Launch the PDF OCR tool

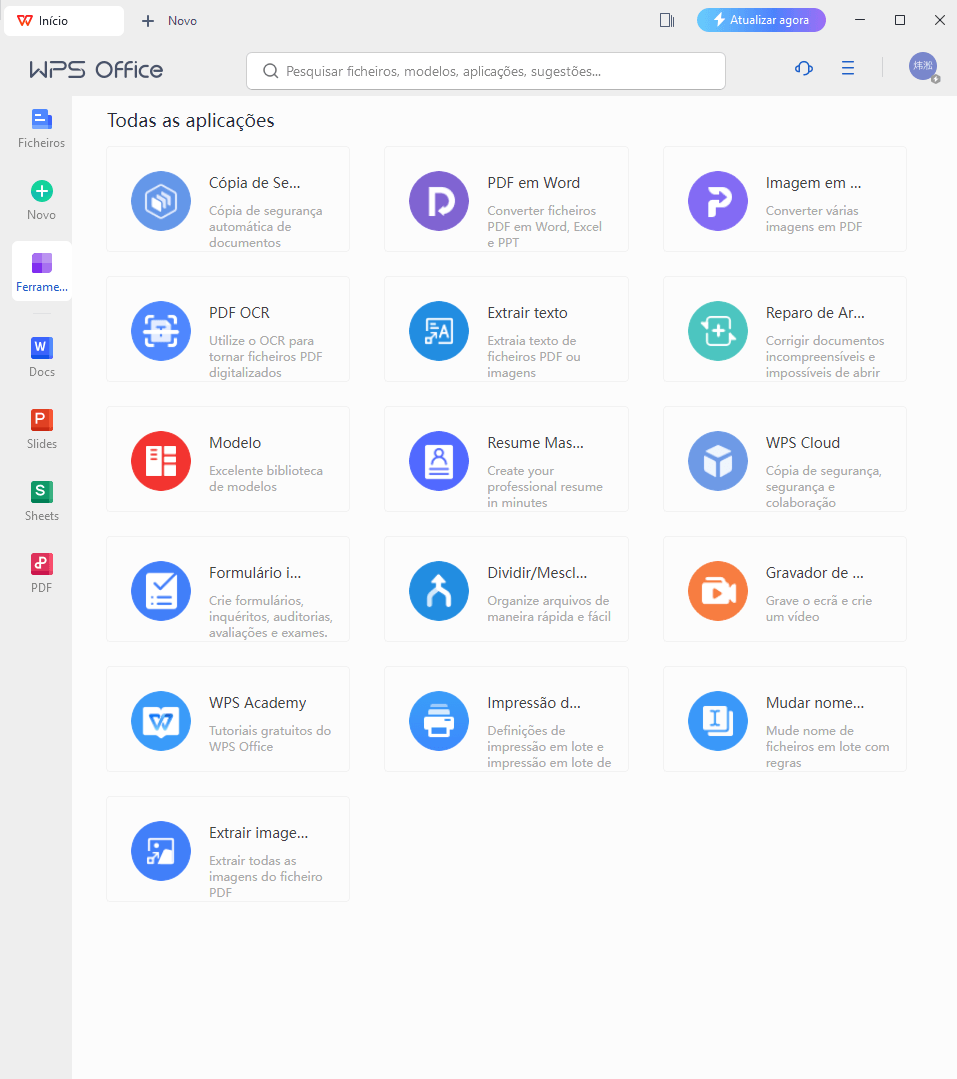tap(227, 329)
